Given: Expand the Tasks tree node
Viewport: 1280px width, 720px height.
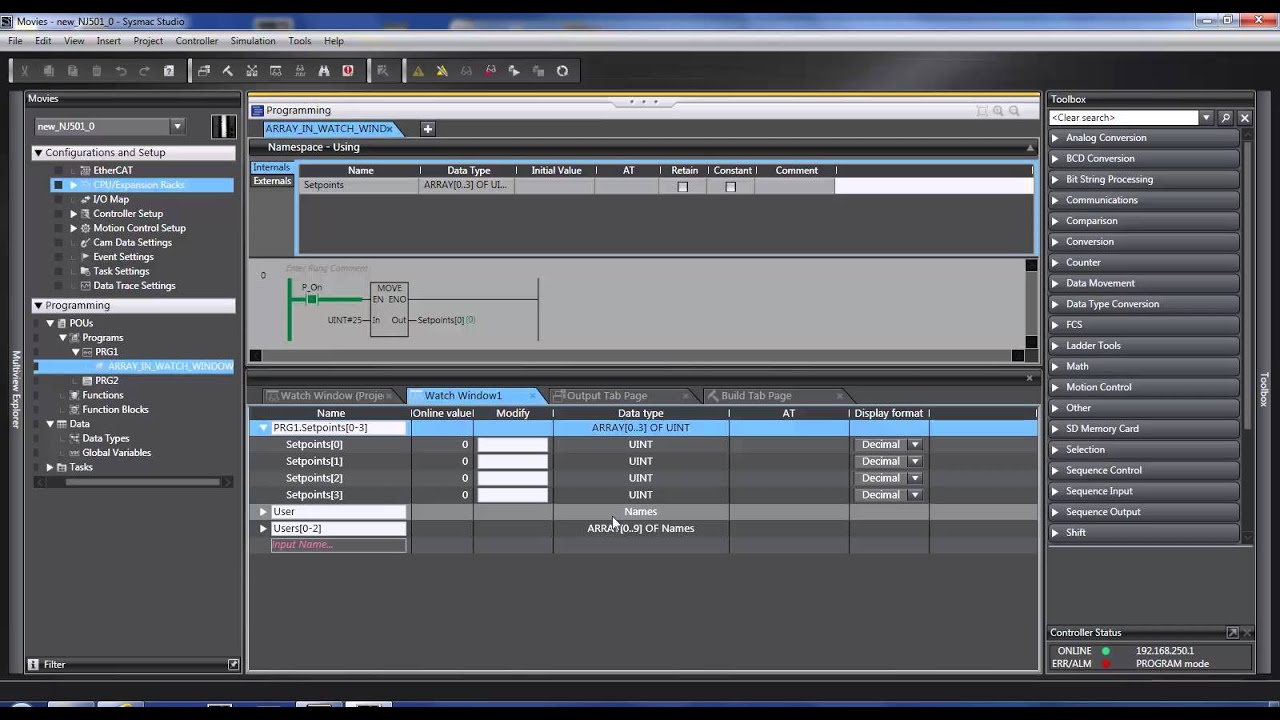Looking at the screenshot, I should 50,467.
